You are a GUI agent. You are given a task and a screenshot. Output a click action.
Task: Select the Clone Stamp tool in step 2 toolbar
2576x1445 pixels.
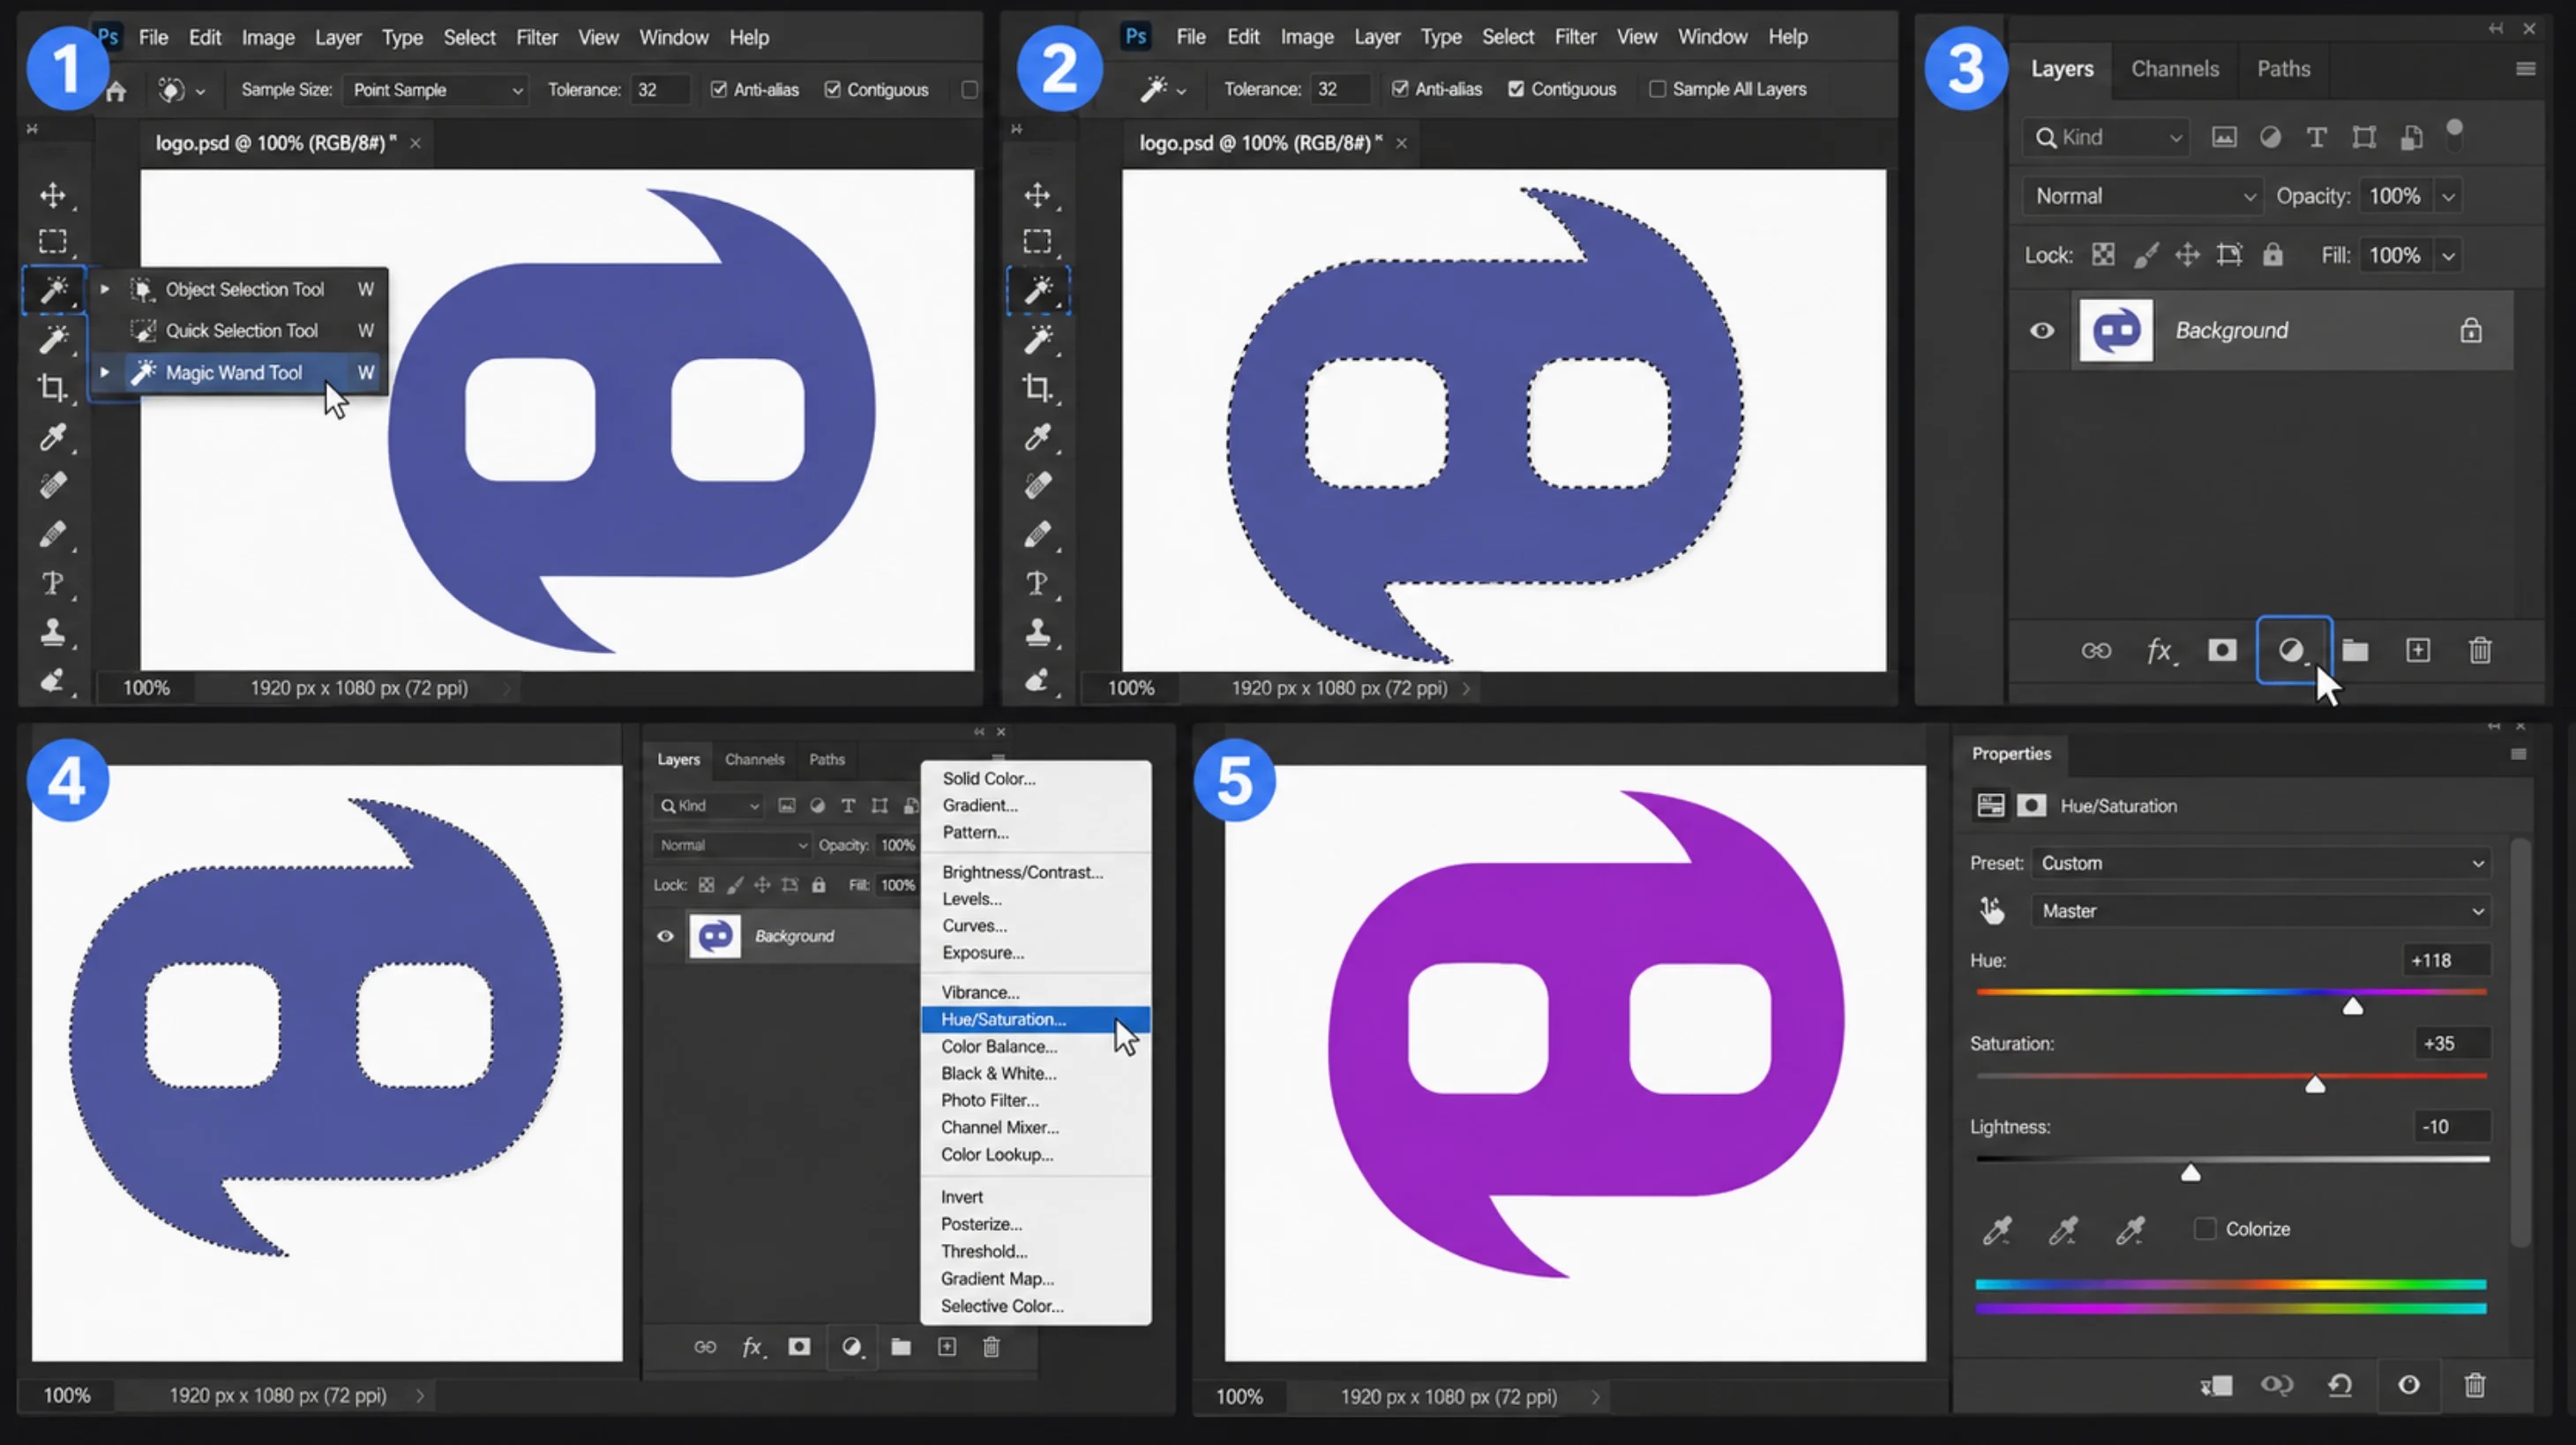(x=1037, y=632)
